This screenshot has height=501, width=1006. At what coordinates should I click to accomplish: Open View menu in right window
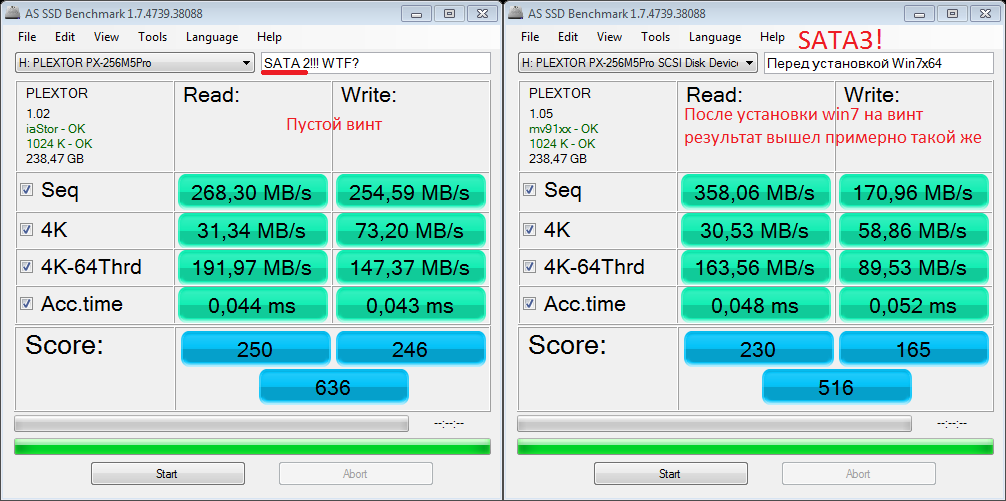tap(609, 37)
